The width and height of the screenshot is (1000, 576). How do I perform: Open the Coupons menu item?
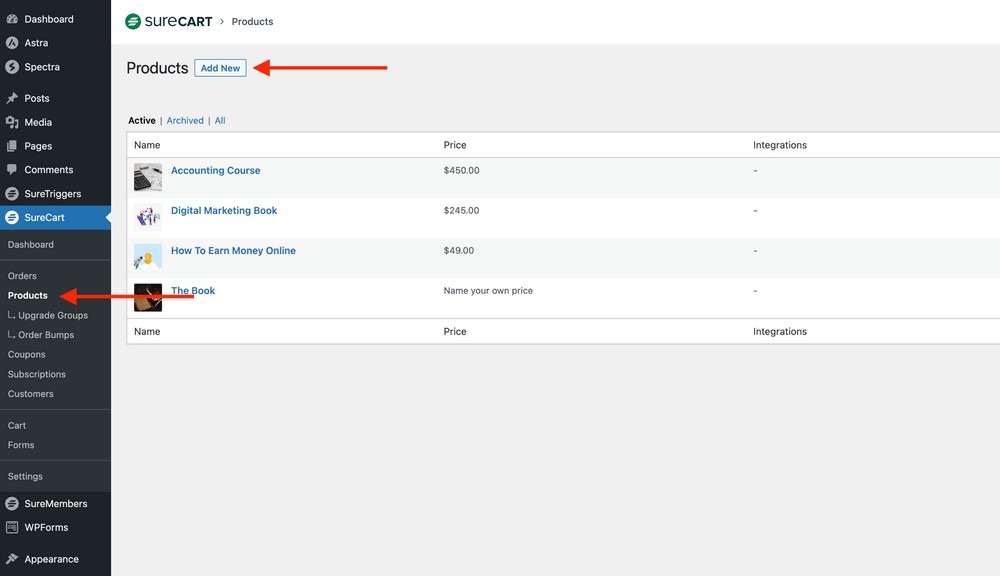click(27, 354)
